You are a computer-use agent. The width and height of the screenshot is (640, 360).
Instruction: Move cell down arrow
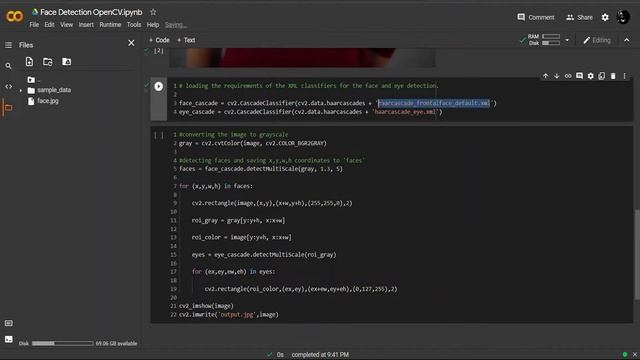point(556,76)
